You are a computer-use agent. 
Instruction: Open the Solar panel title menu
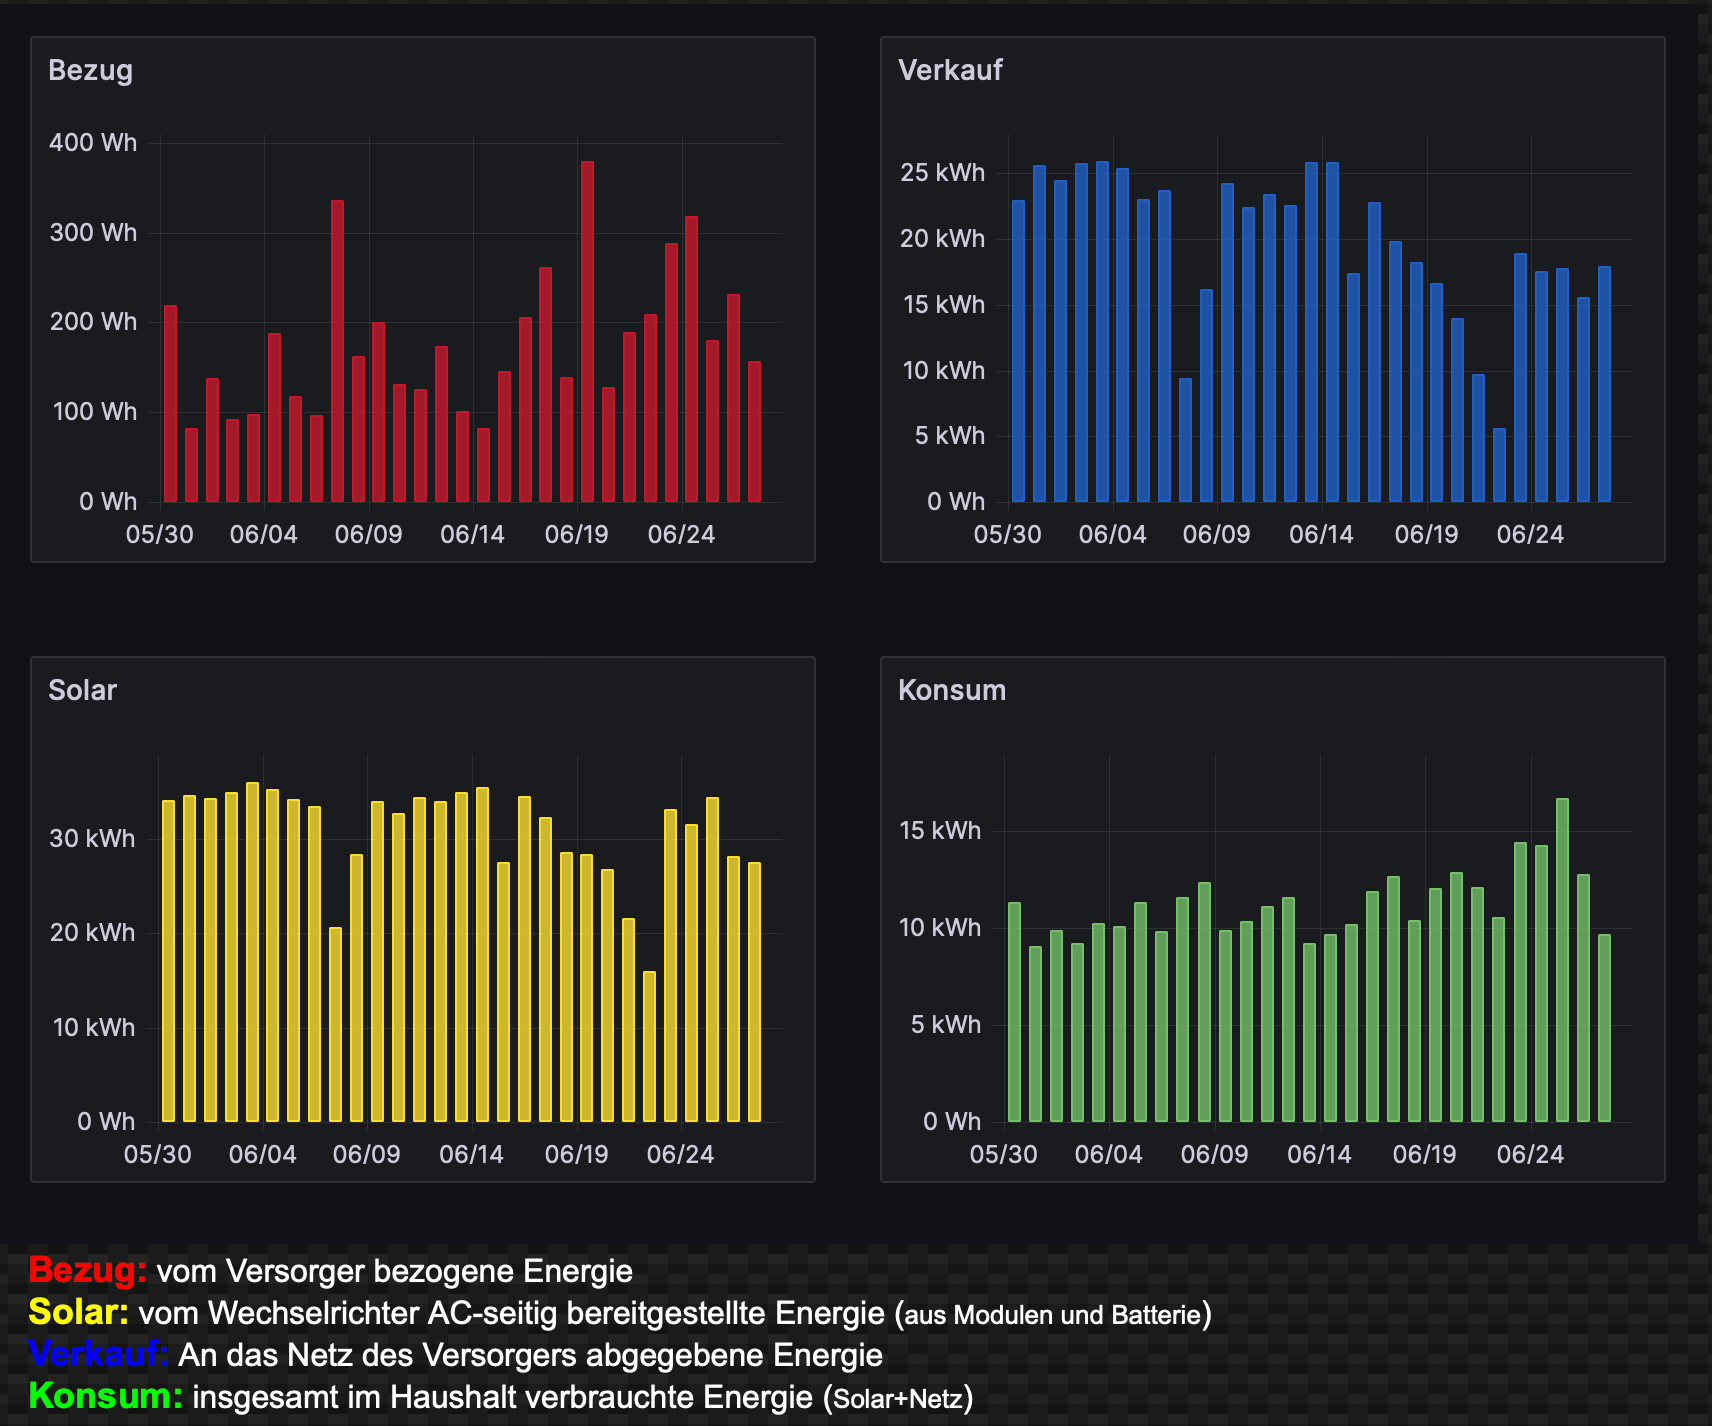(x=82, y=691)
